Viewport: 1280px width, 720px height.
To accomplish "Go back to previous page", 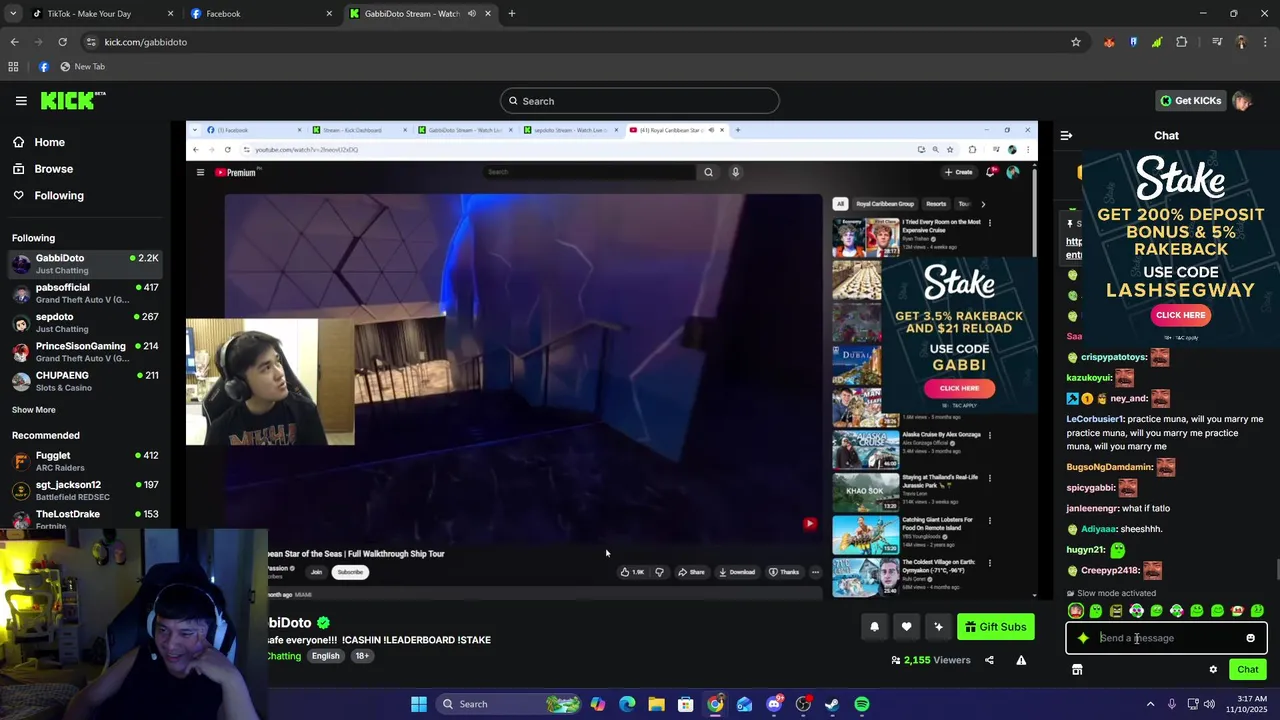I will [14, 42].
